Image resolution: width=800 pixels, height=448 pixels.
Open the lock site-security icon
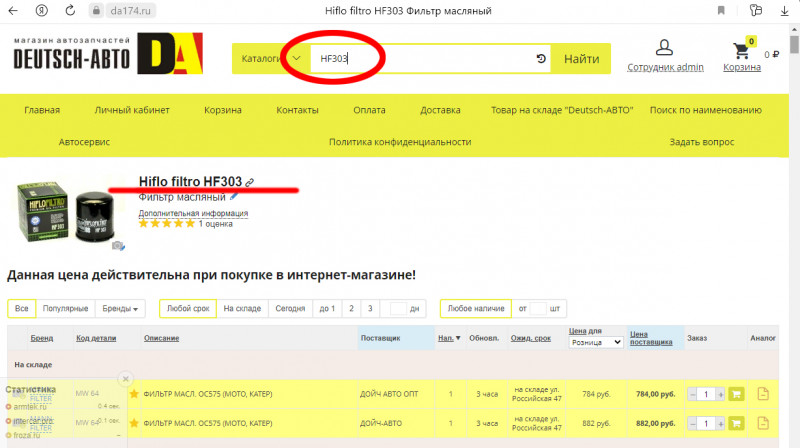point(96,10)
